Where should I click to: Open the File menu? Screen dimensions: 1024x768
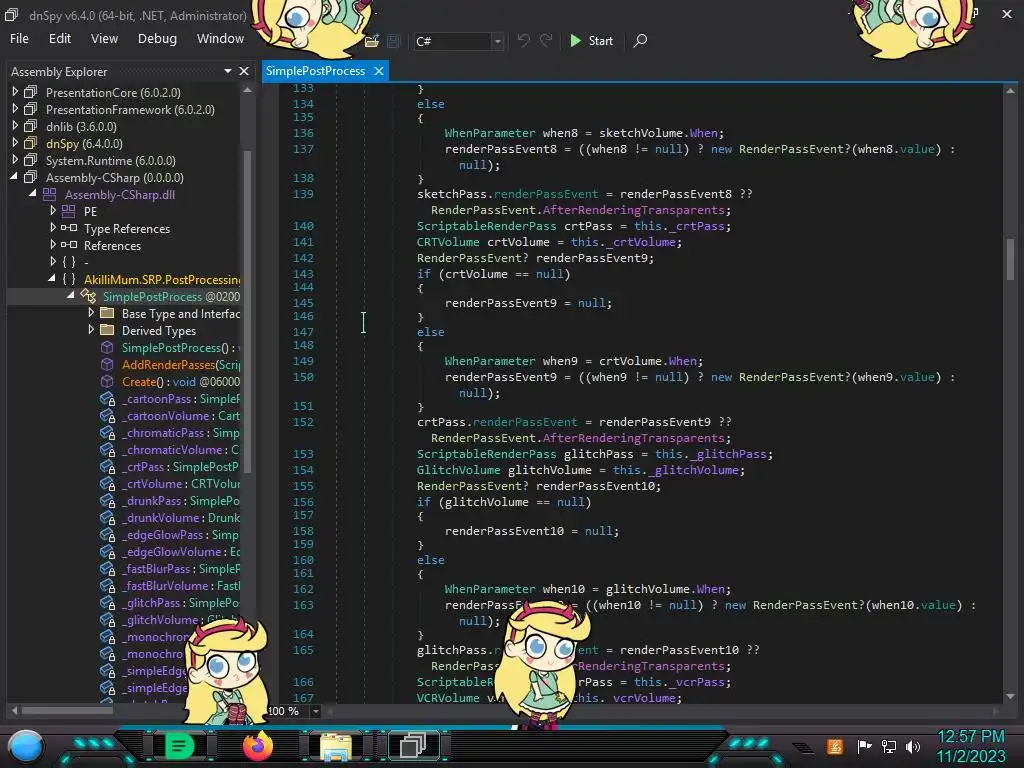(x=19, y=39)
